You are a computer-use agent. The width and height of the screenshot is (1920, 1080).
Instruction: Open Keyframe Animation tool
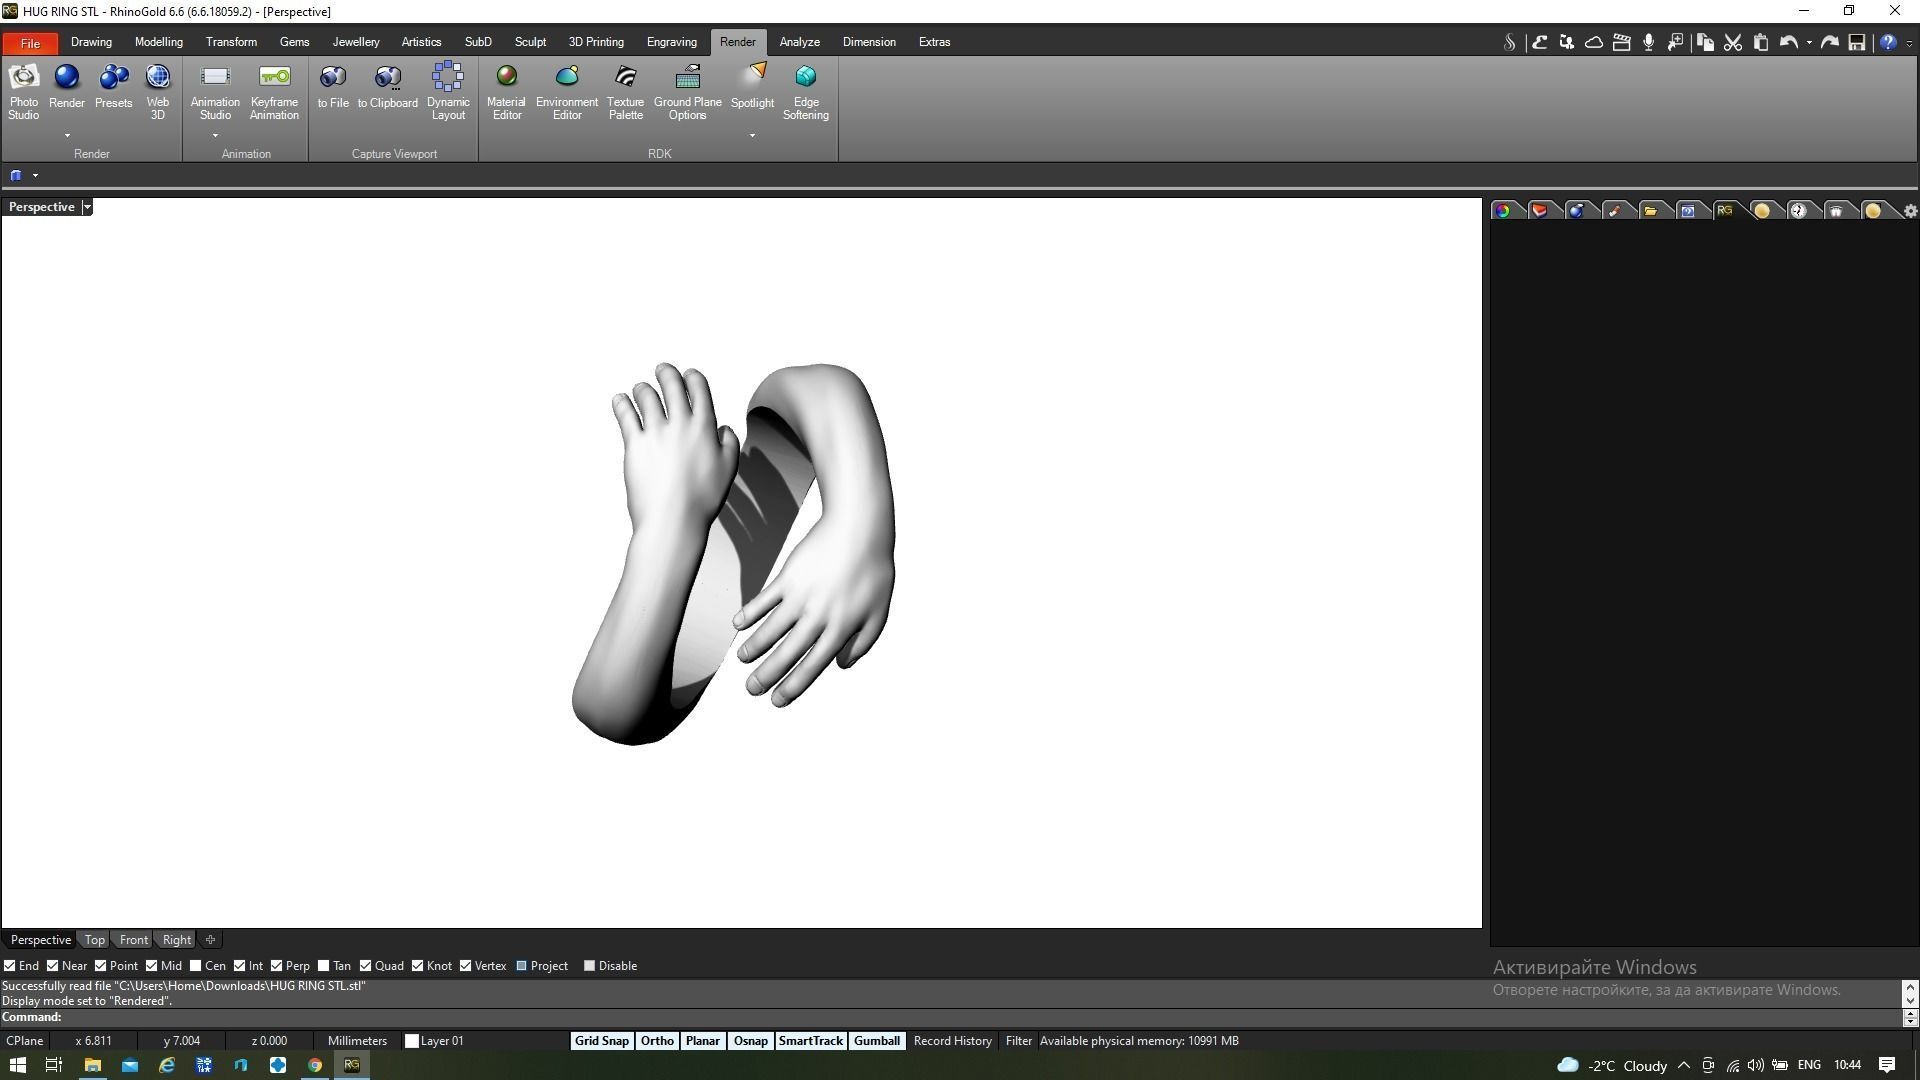(x=274, y=92)
